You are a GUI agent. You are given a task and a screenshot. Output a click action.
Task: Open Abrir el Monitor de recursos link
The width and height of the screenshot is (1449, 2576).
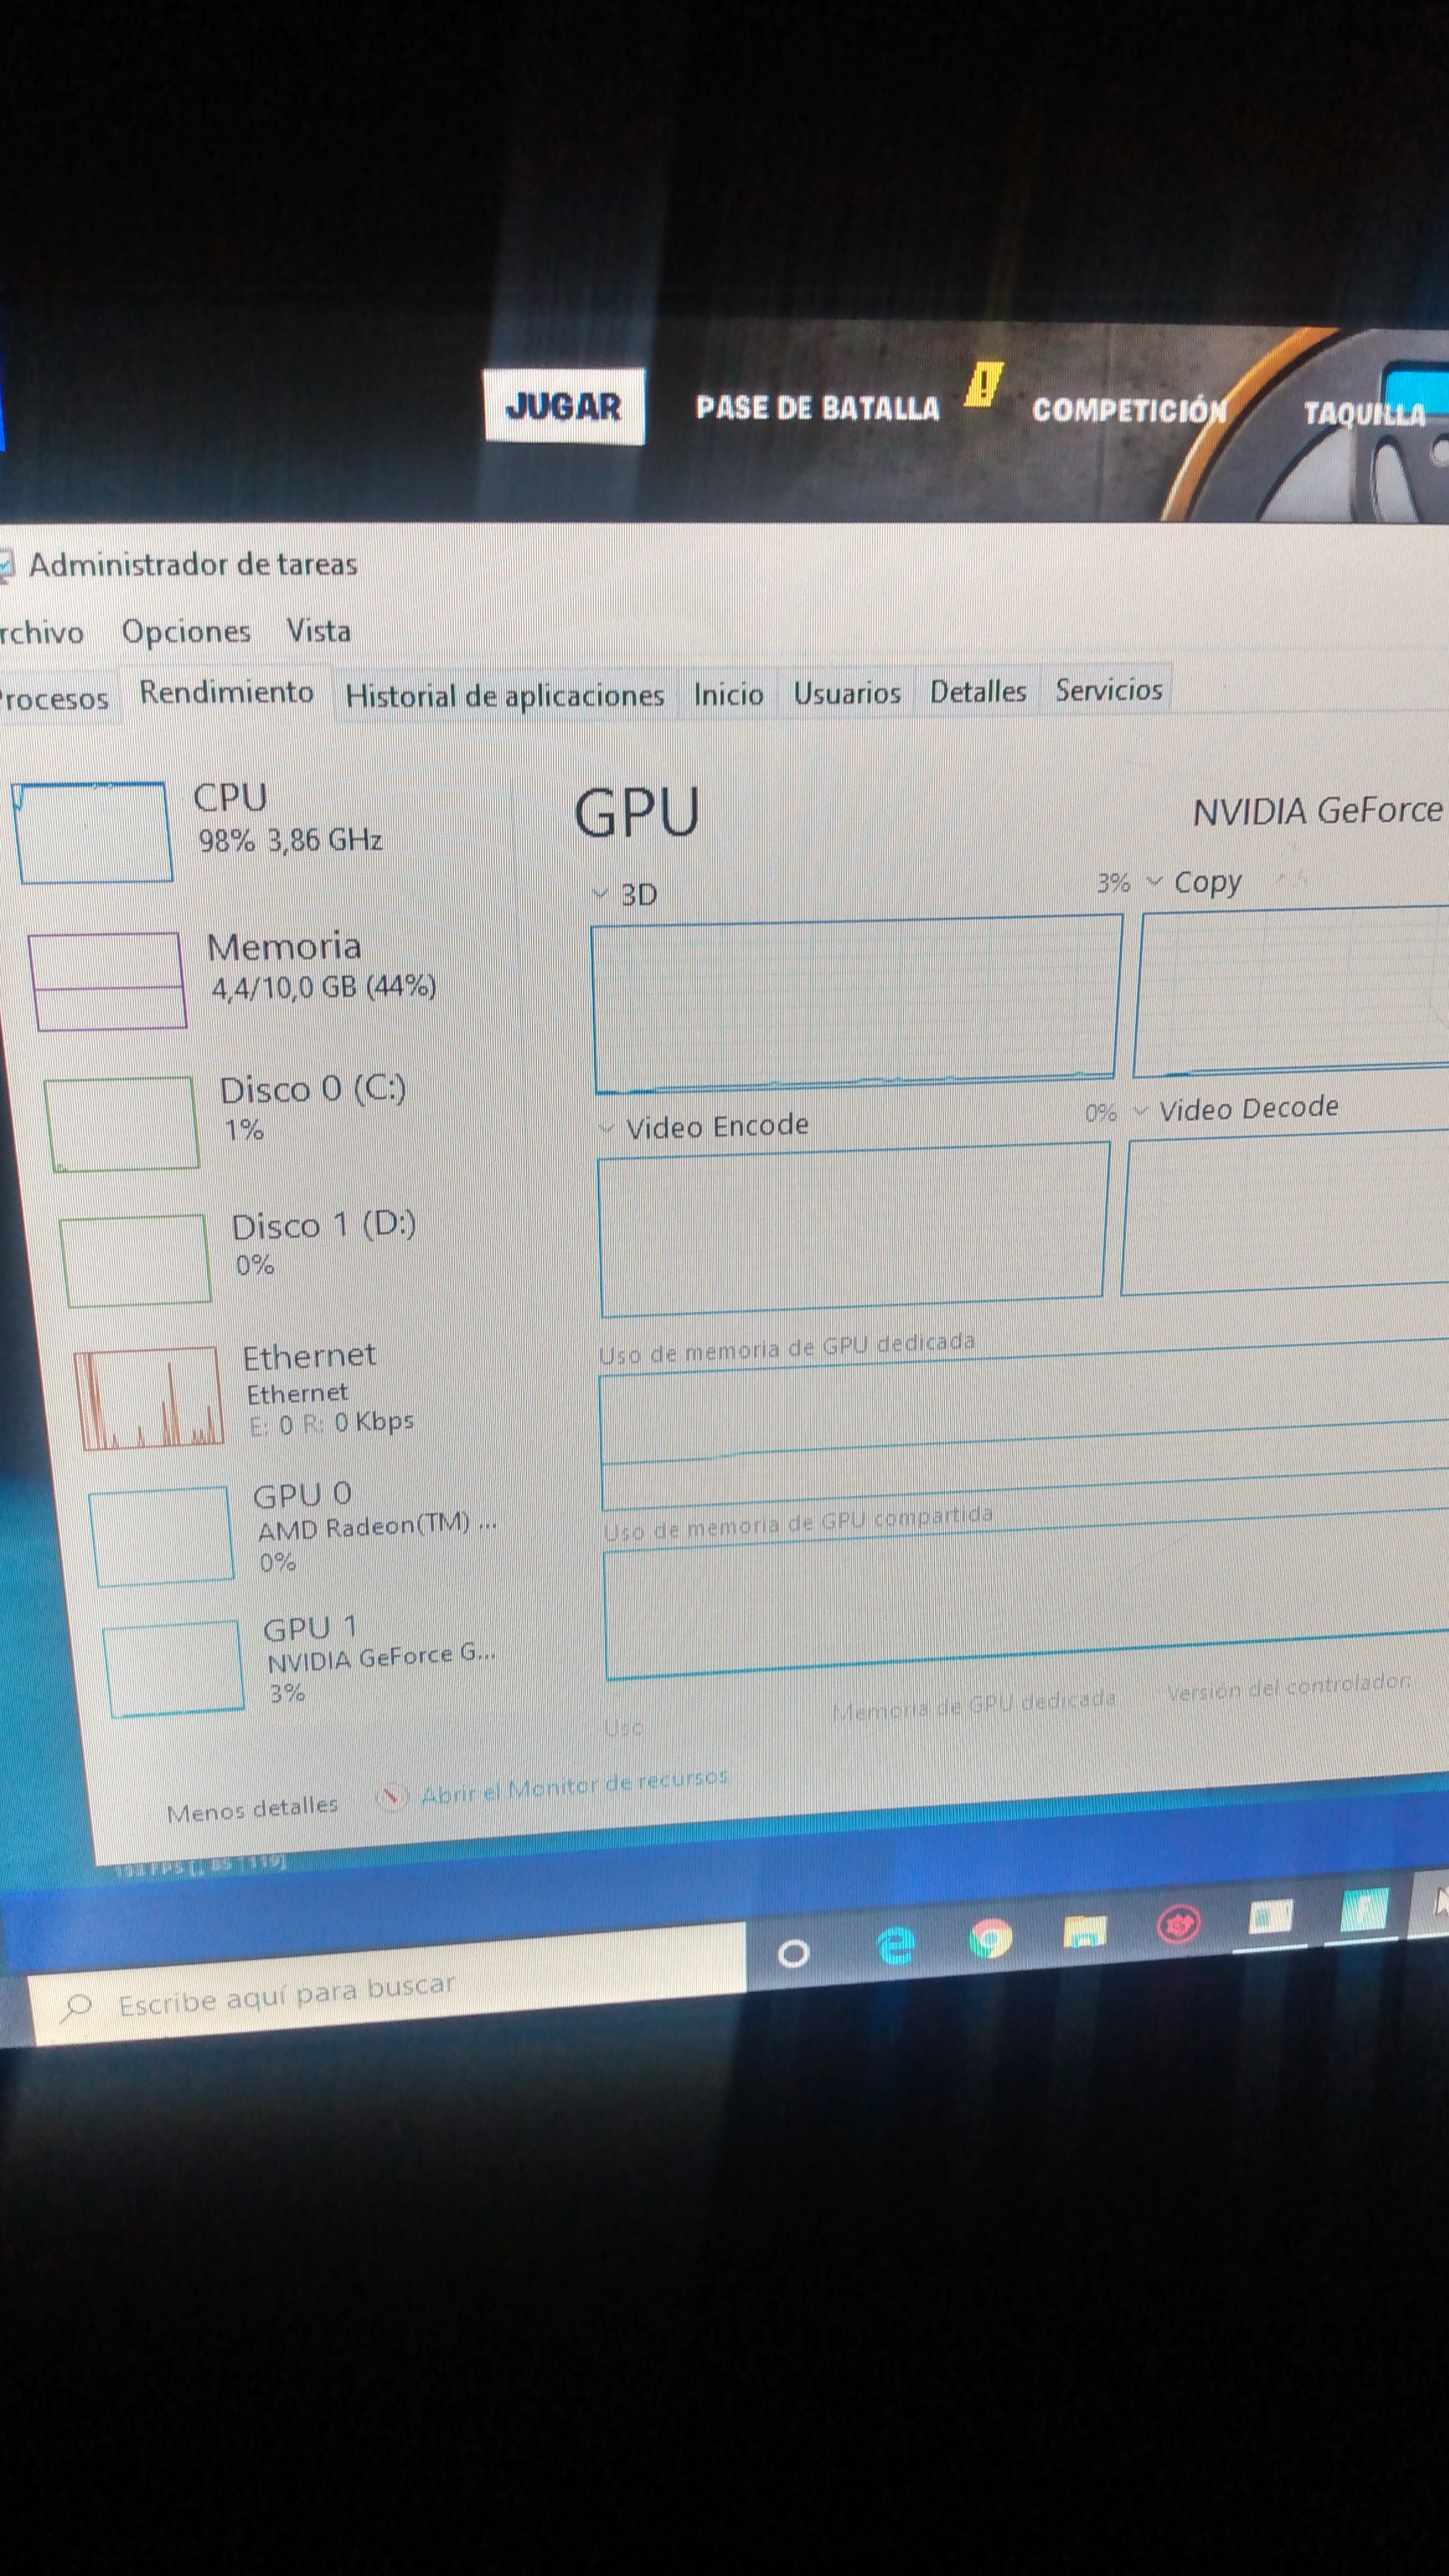pyautogui.click(x=574, y=1788)
